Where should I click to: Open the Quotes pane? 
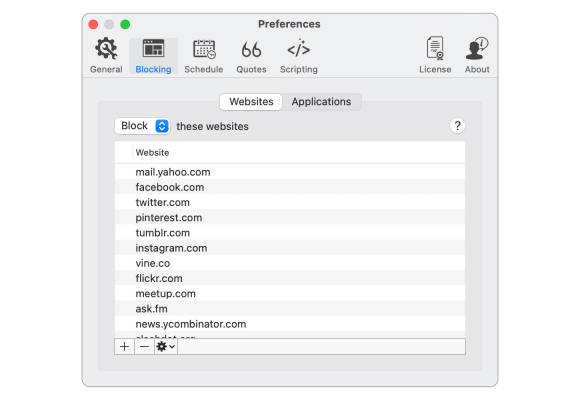click(x=251, y=56)
